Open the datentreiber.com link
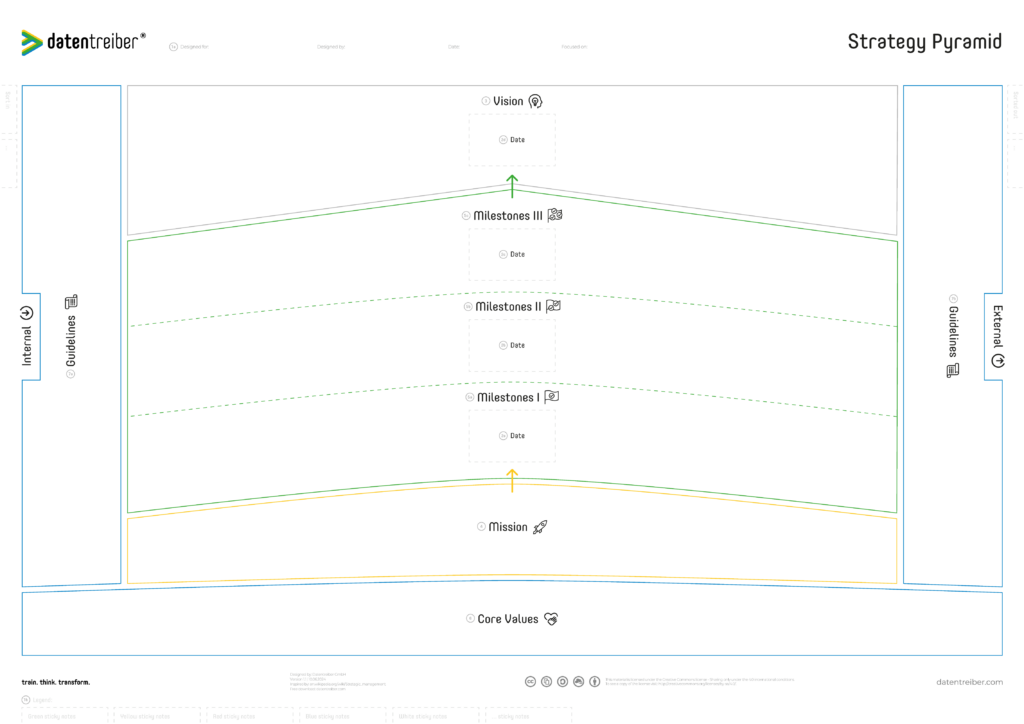The height and width of the screenshot is (724, 1024). point(969,682)
